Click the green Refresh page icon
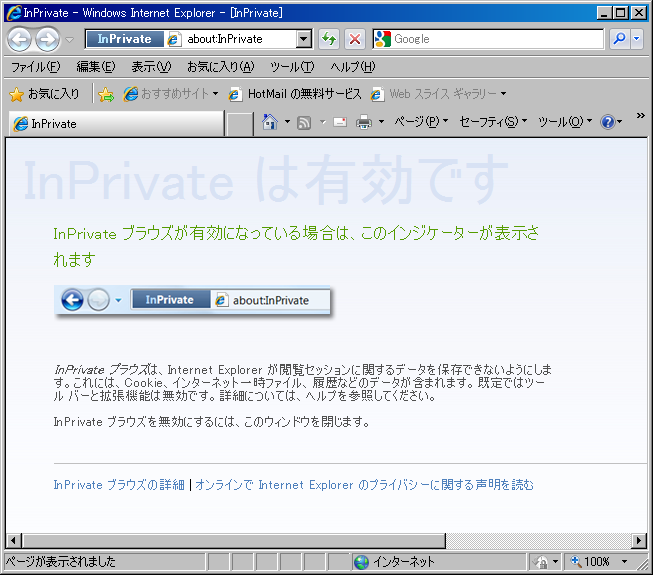Image resolution: width=653 pixels, height=575 pixels. point(329,39)
